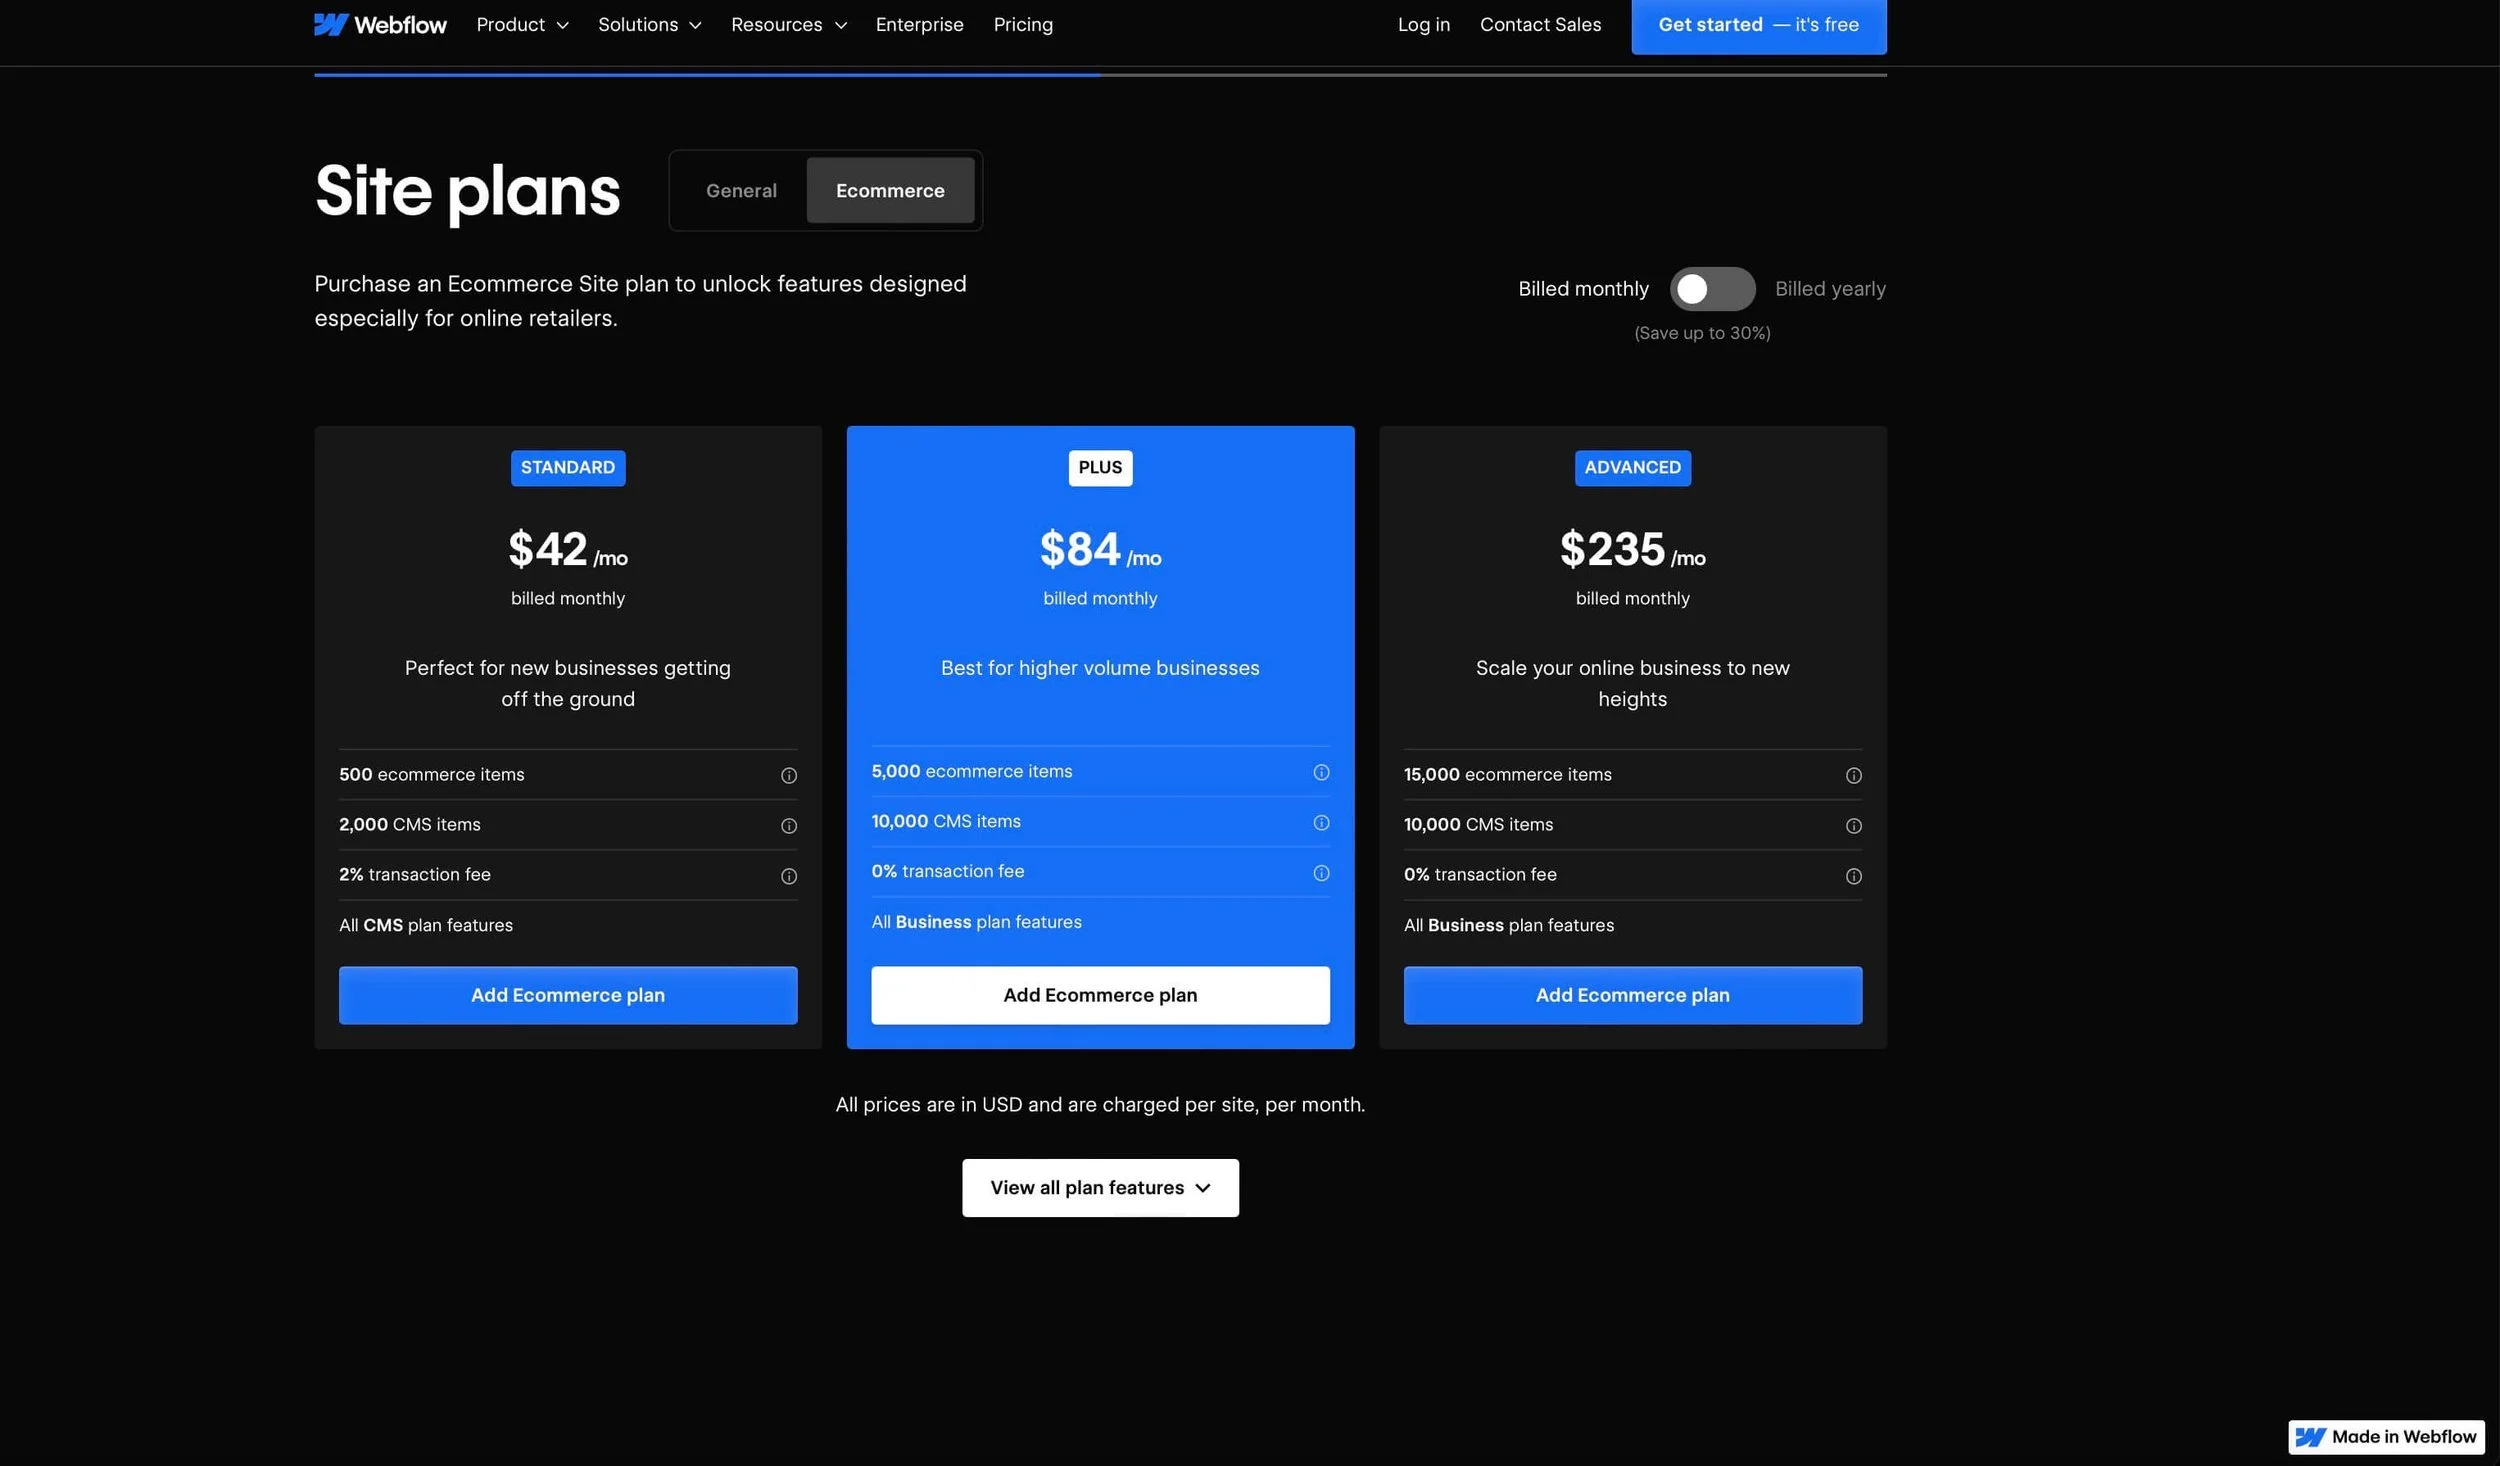
Task: Open the Resources dropdown menu
Action: tap(788, 25)
